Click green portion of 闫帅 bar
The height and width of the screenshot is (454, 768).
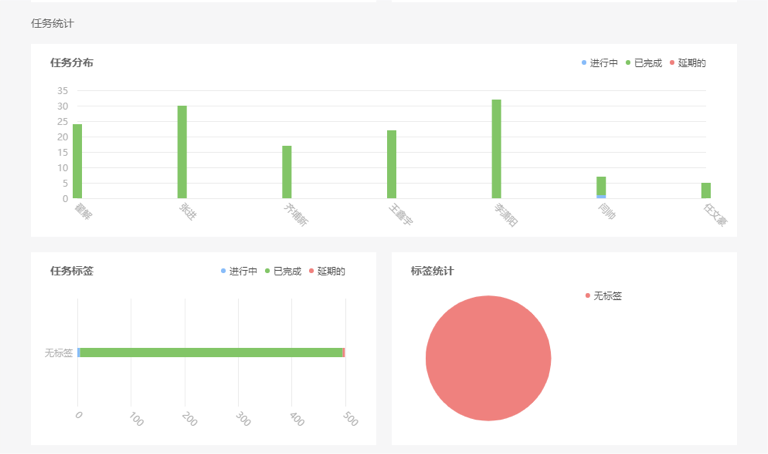[x=601, y=186]
